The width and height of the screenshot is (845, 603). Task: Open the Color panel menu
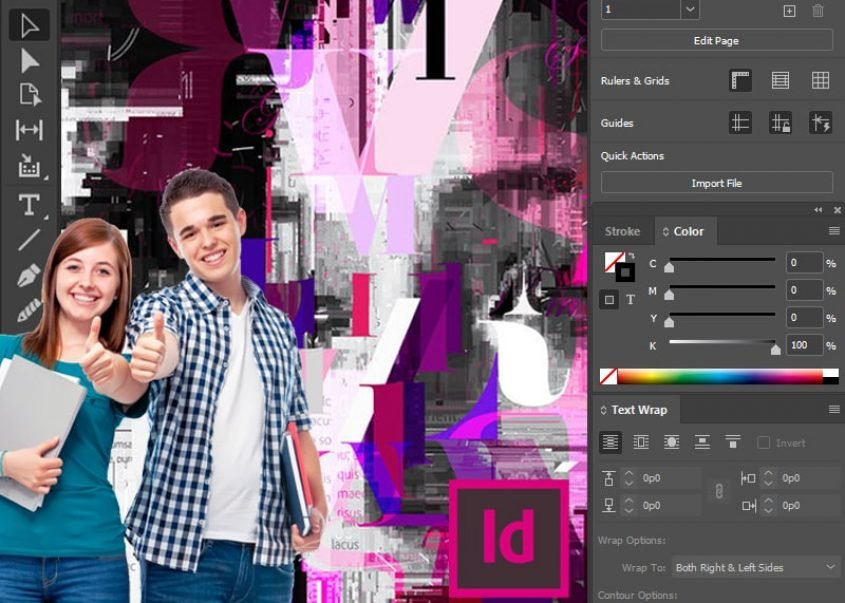834,231
